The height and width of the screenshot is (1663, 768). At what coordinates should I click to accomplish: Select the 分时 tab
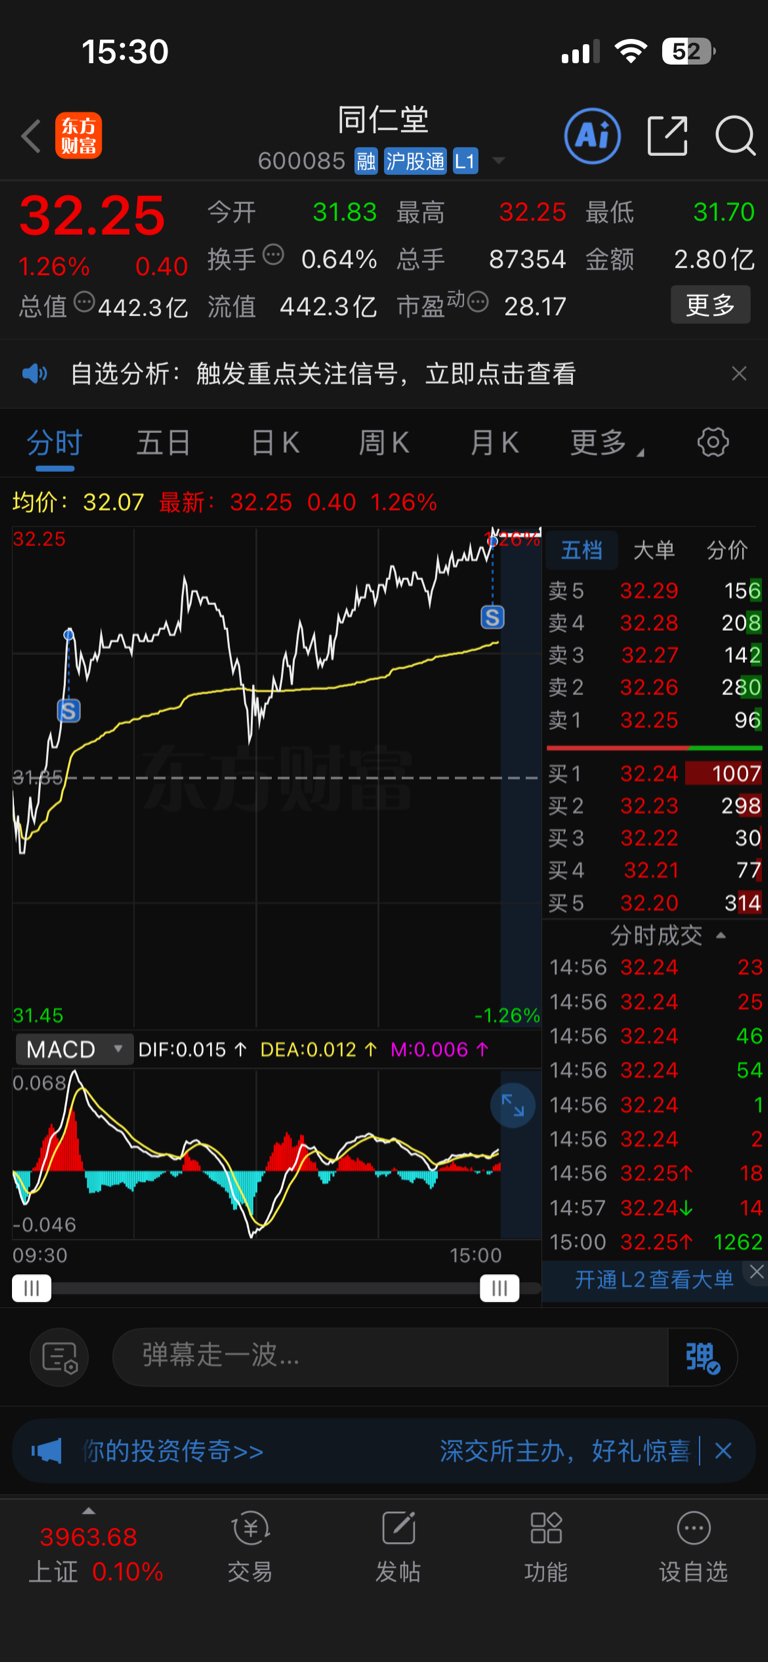point(54,442)
